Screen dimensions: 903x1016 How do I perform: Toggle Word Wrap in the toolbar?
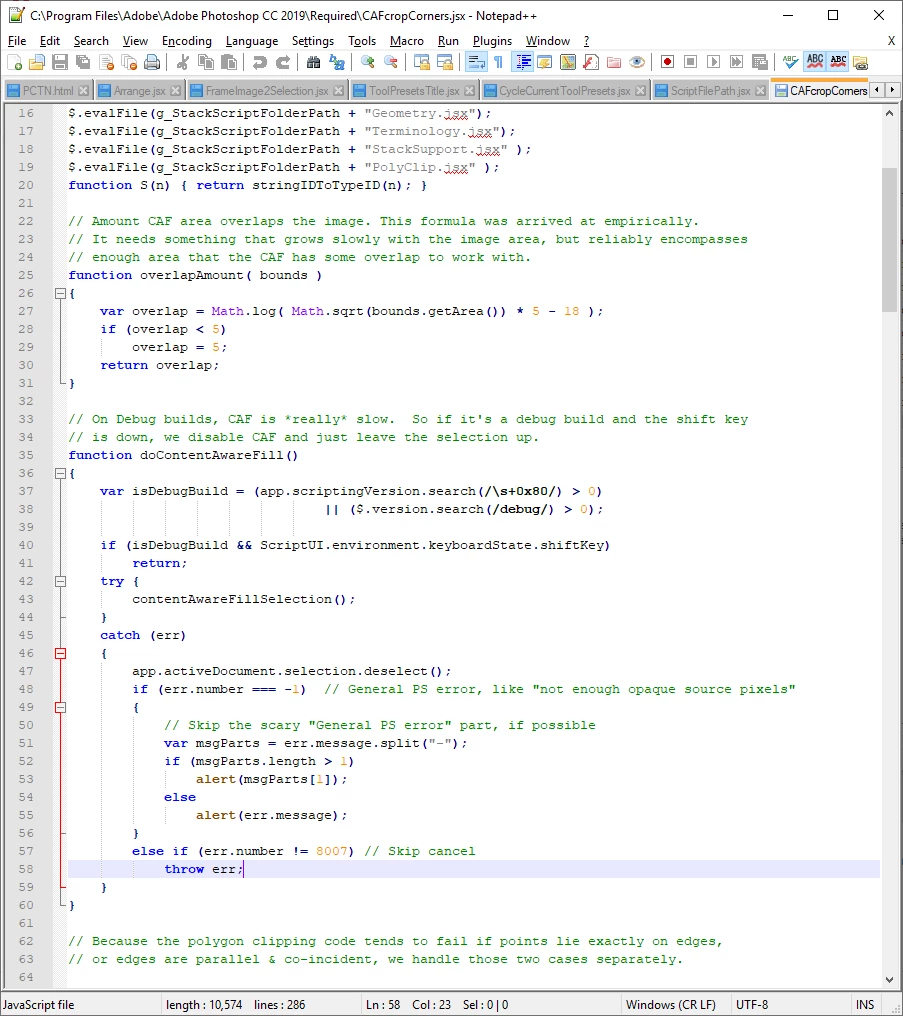(475, 62)
